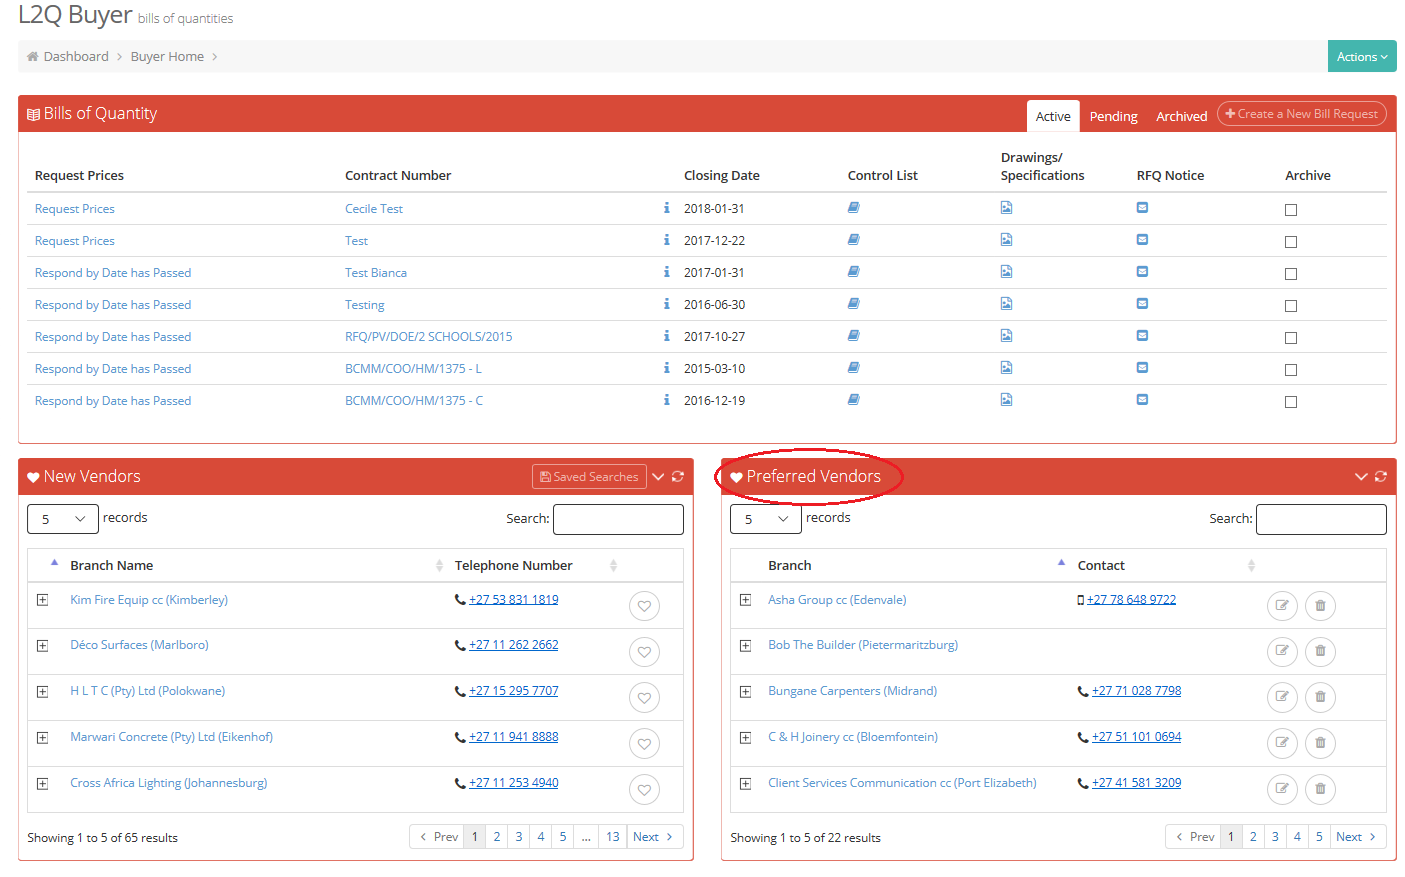Screen dimensions: 1405x877
Task: Open the Déco Surfaces (Marlboro) vendor link
Action: [139, 644]
